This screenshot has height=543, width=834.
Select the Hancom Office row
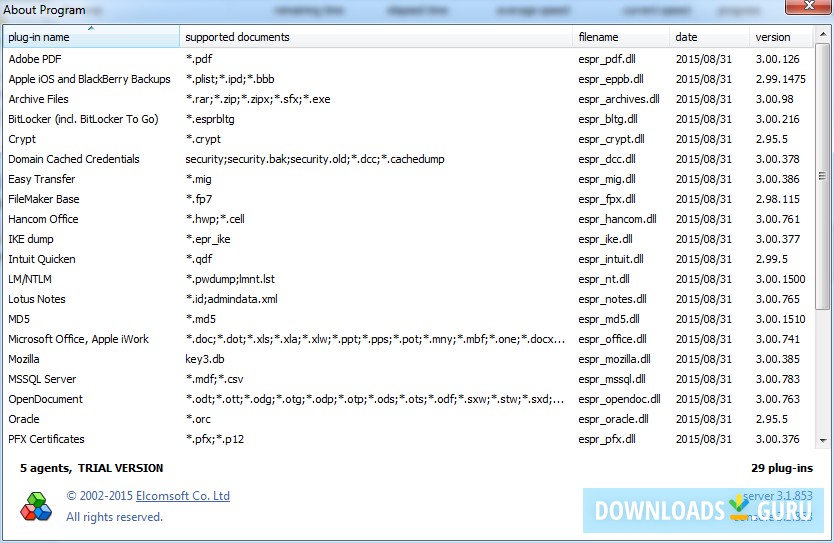[408, 219]
